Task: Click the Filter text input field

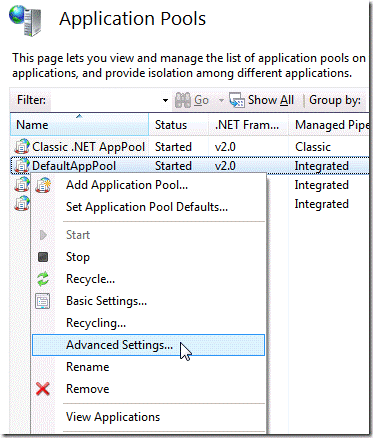Action: (x=105, y=100)
